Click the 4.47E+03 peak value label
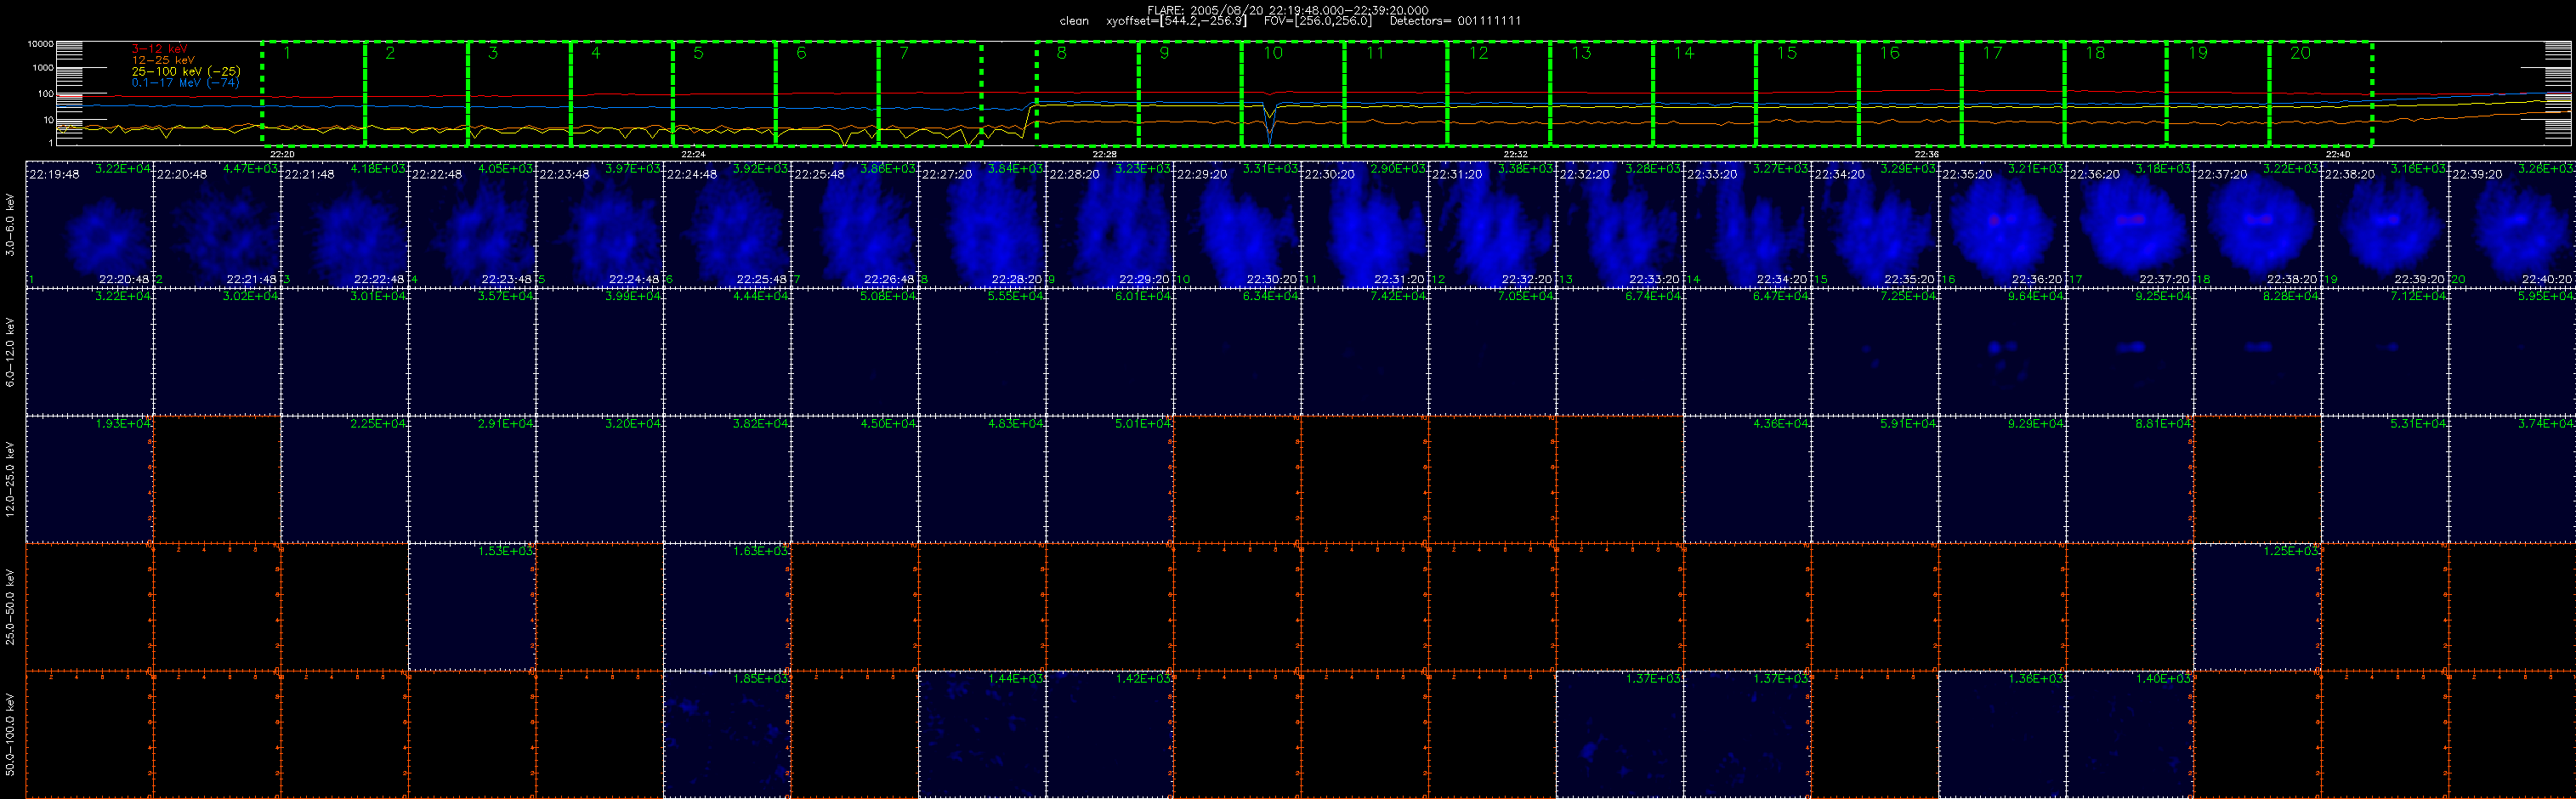The height and width of the screenshot is (799, 2576). click(252, 169)
